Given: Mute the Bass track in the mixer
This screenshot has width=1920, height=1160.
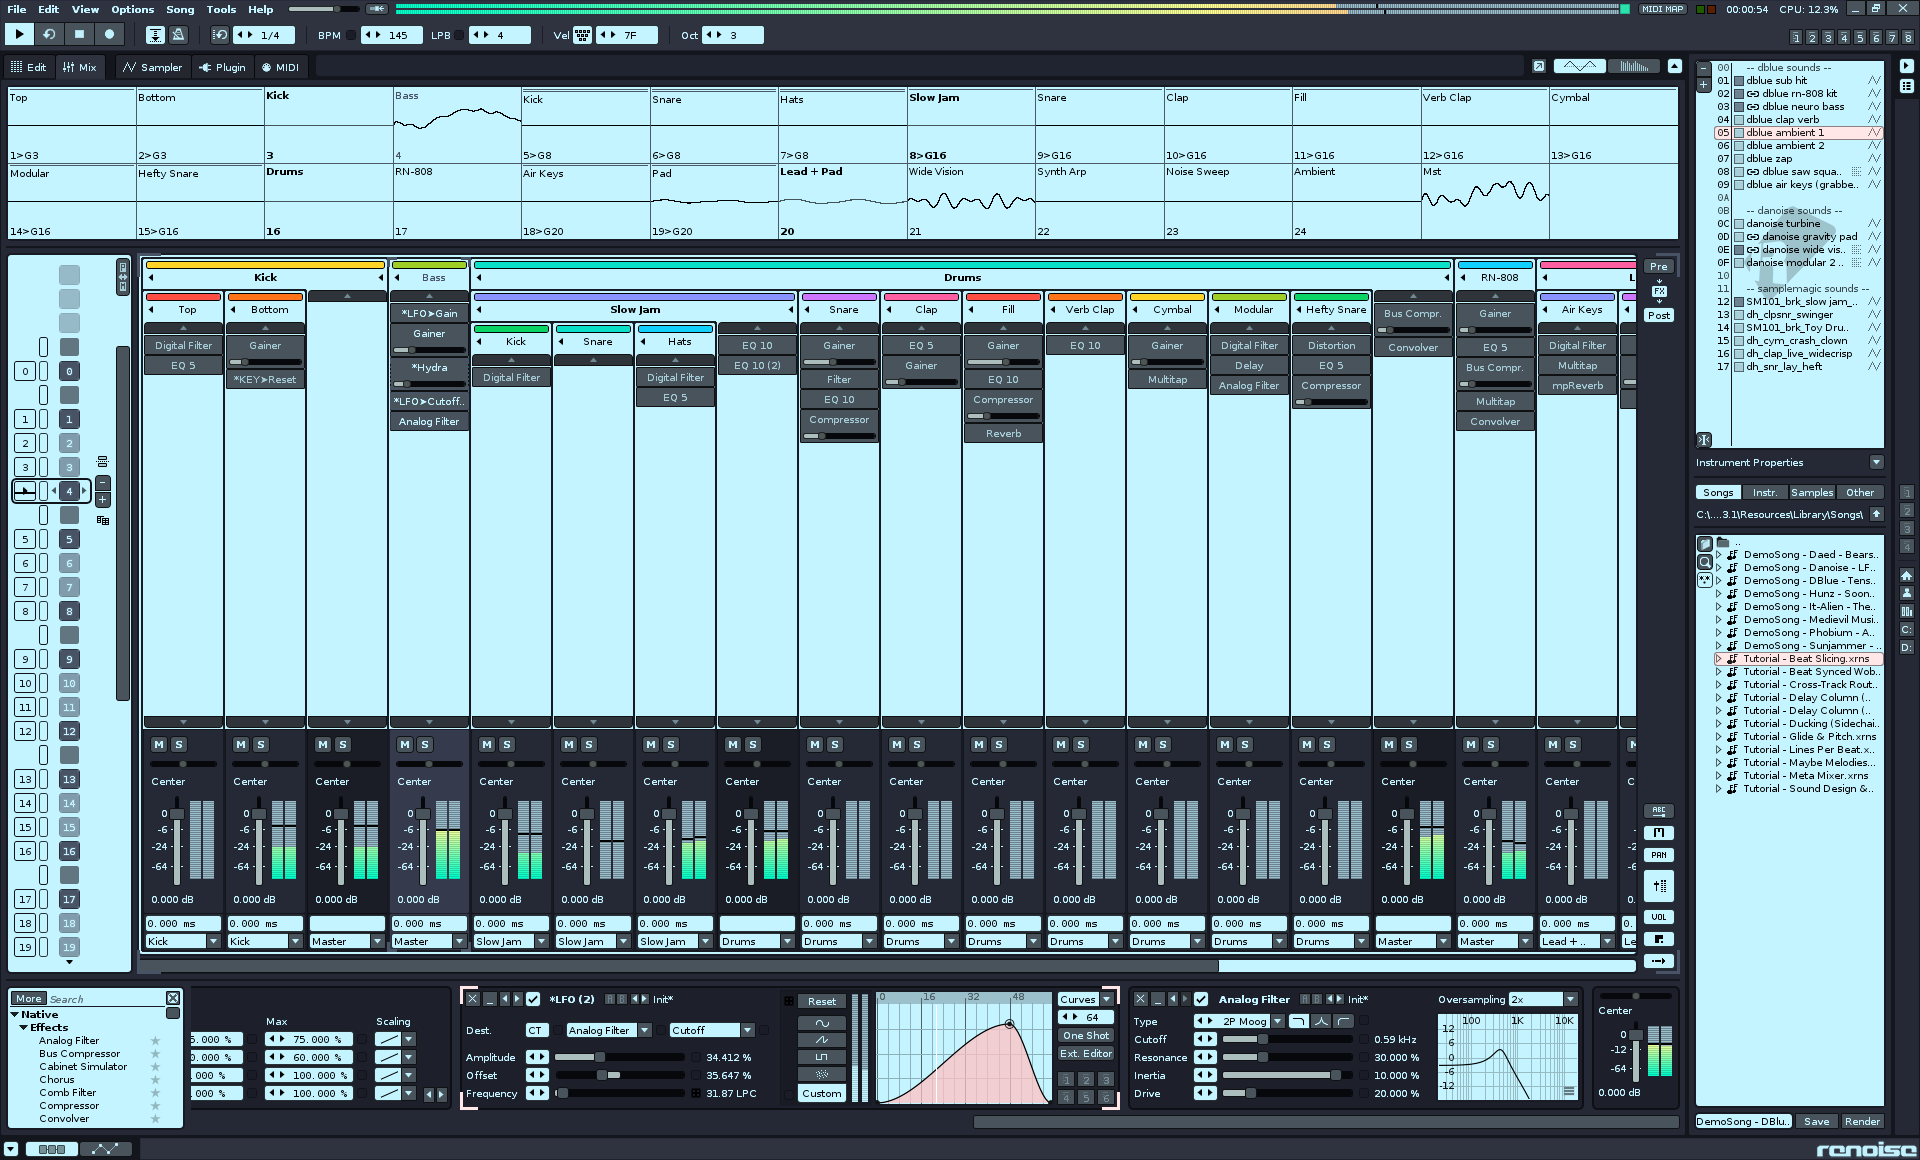Looking at the screenshot, I should point(405,745).
